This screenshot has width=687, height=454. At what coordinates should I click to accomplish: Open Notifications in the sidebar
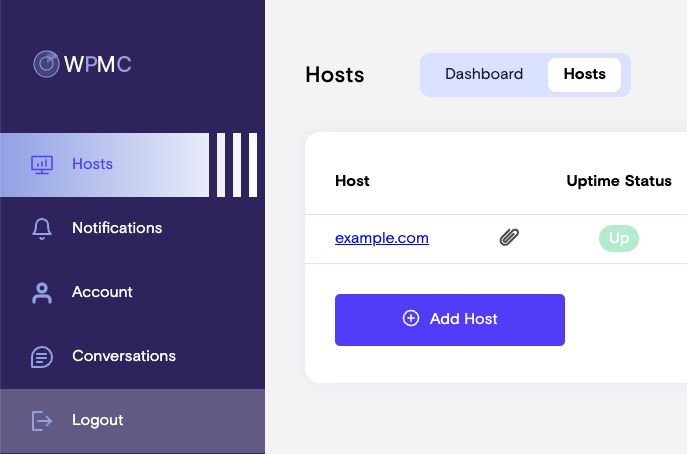point(132,228)
